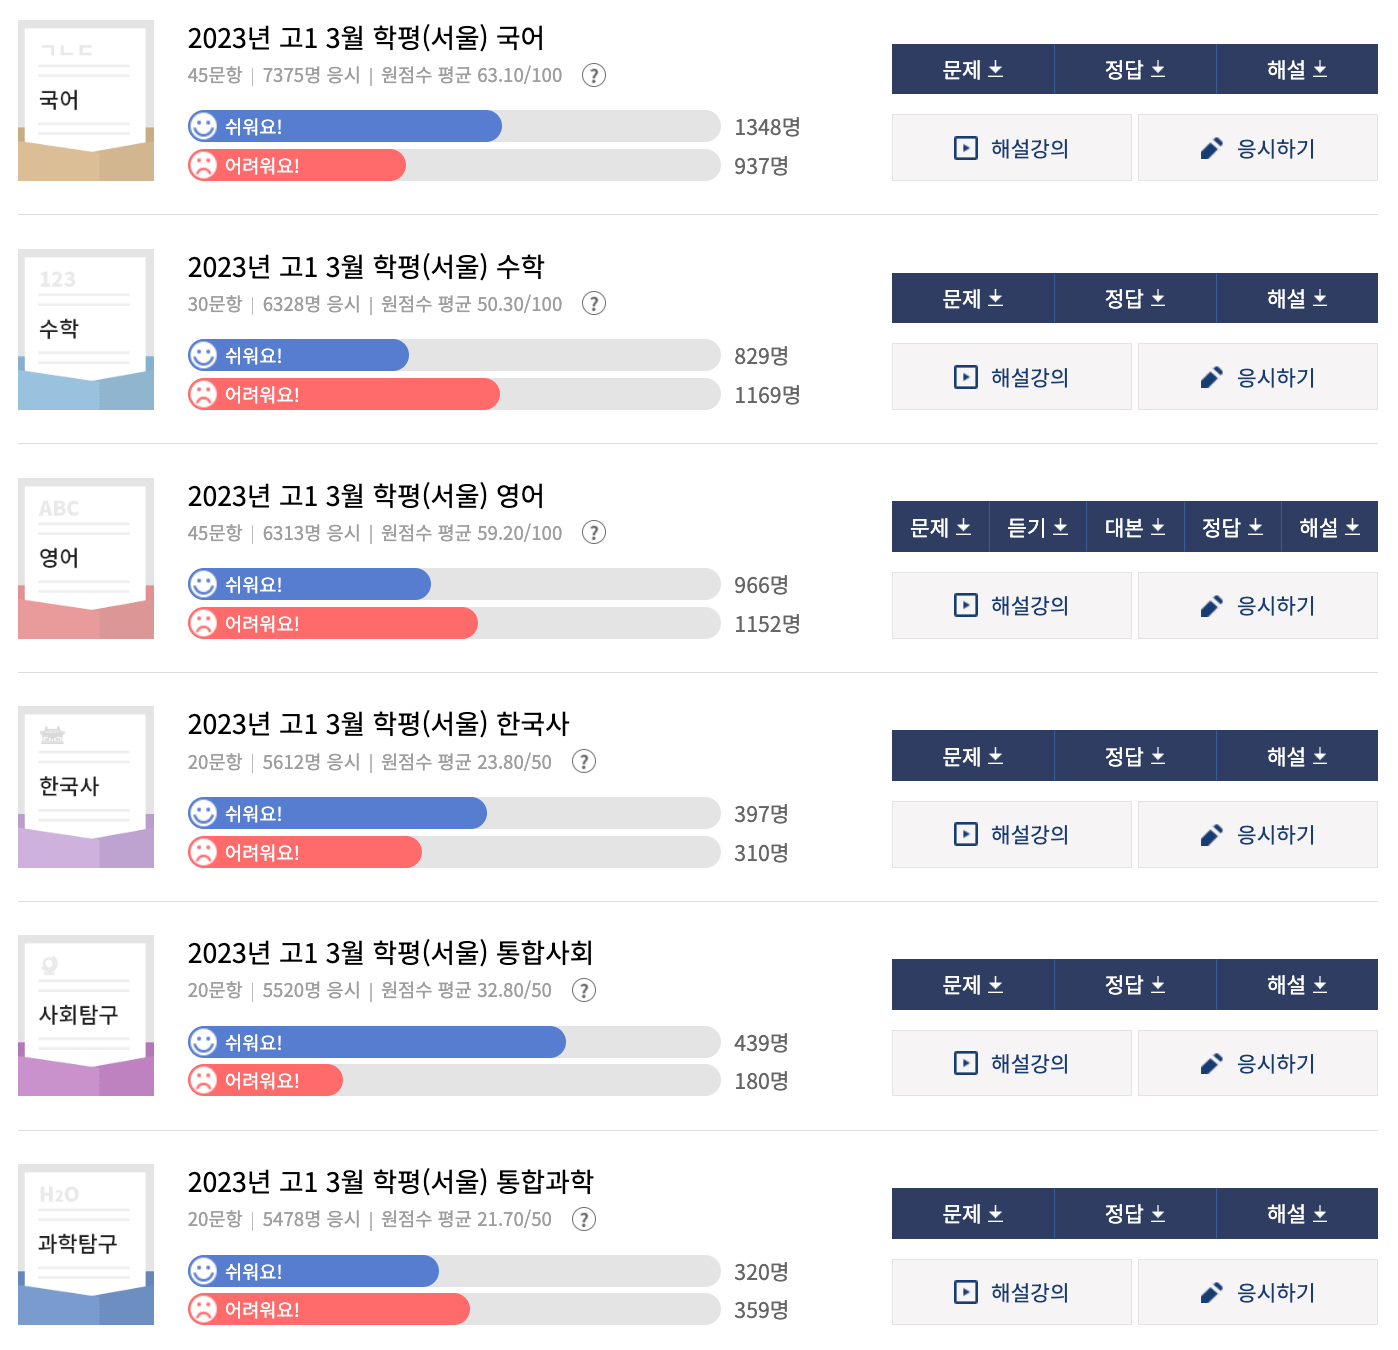This screenshot has height=1350, width=1398.
Task: Click the download icon on 한국사 정답 button
Action: (1159, 756)
